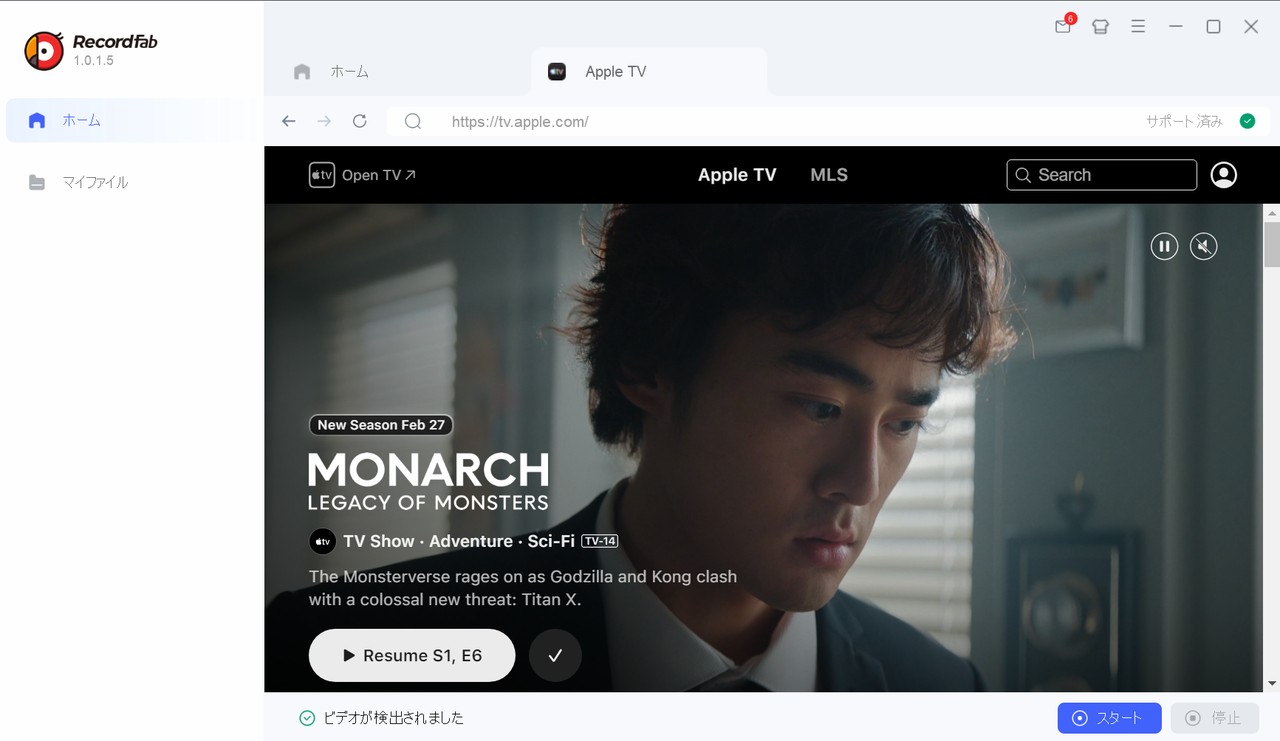Toggle the watchlist checkmark for Monarch
The image size is (1280, 741).
click(x=555, y=656)
